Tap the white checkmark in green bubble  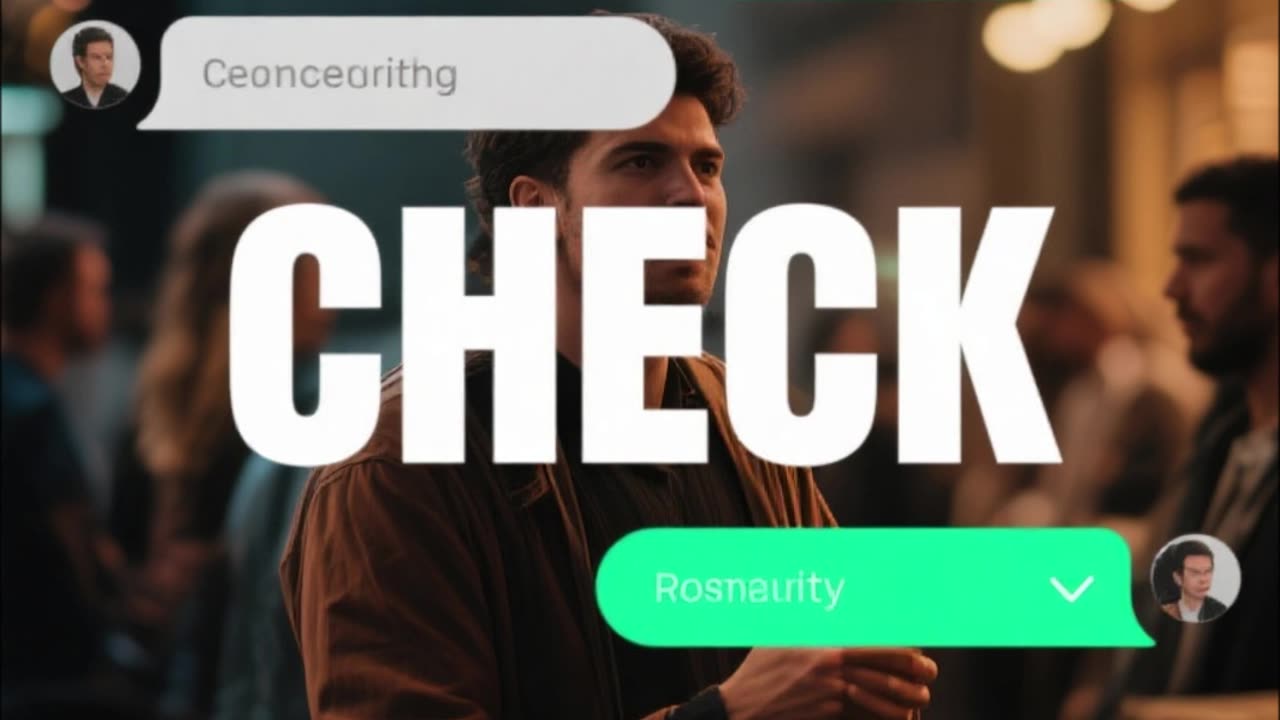1072,588
